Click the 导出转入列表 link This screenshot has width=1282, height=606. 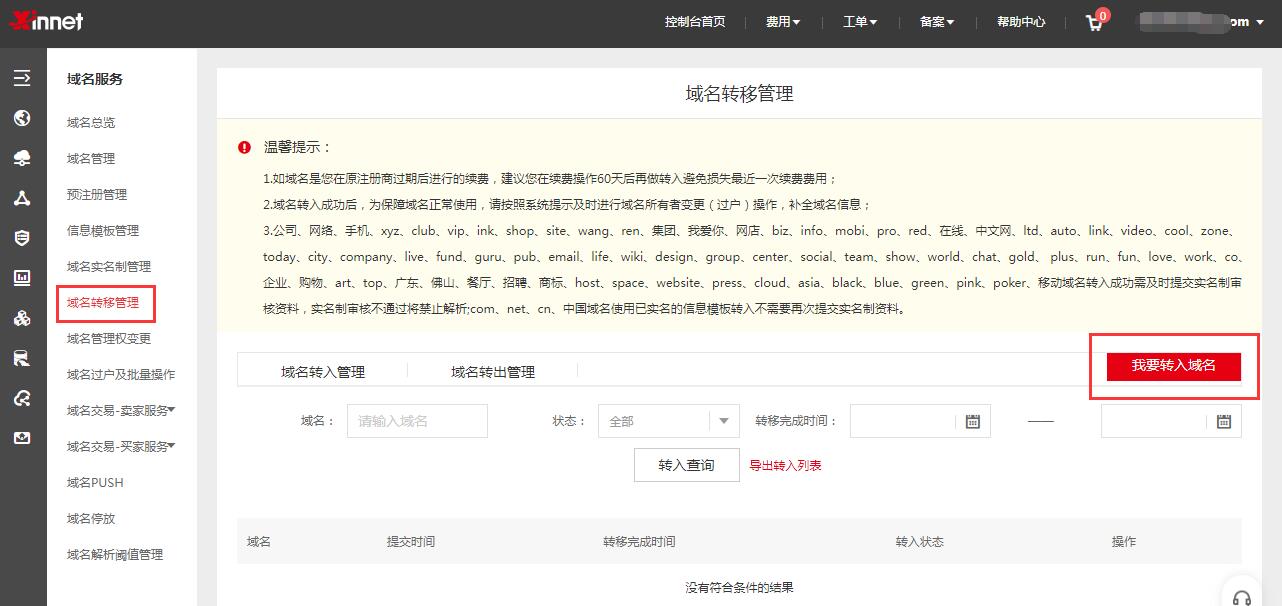pyautogui.click(x=785, y=465)
